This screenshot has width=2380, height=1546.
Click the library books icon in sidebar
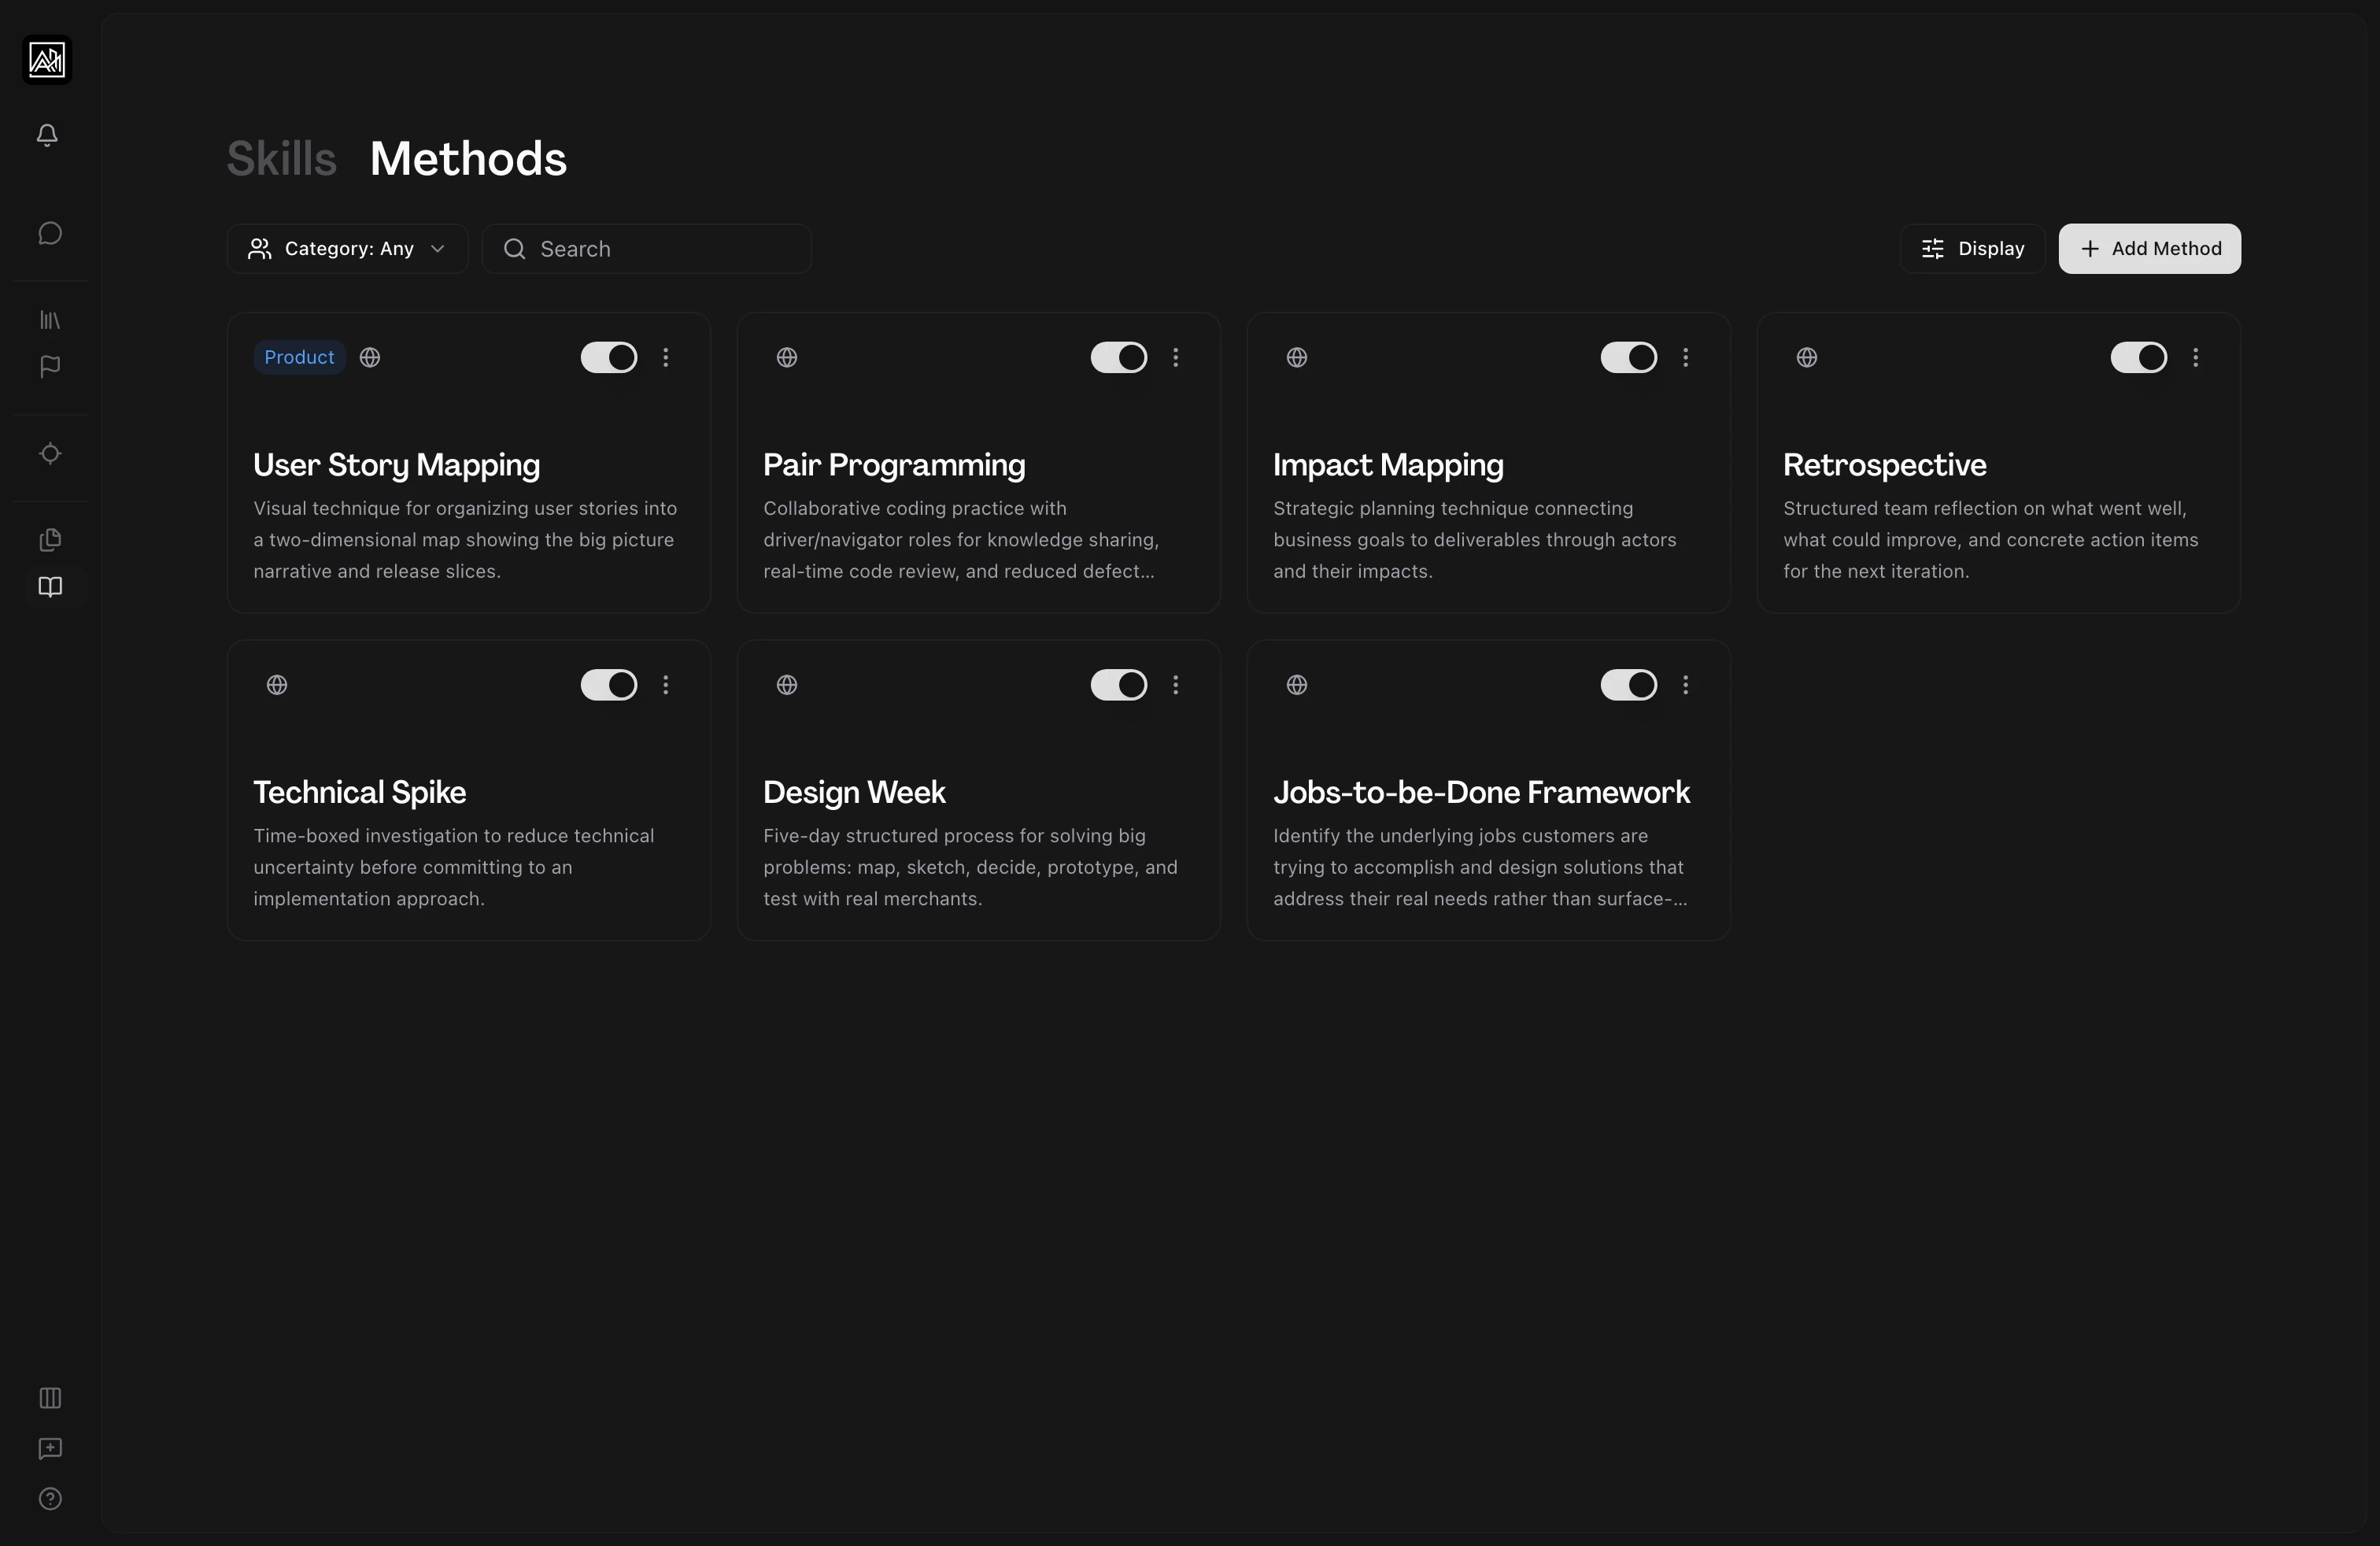[x=50, y=320]
